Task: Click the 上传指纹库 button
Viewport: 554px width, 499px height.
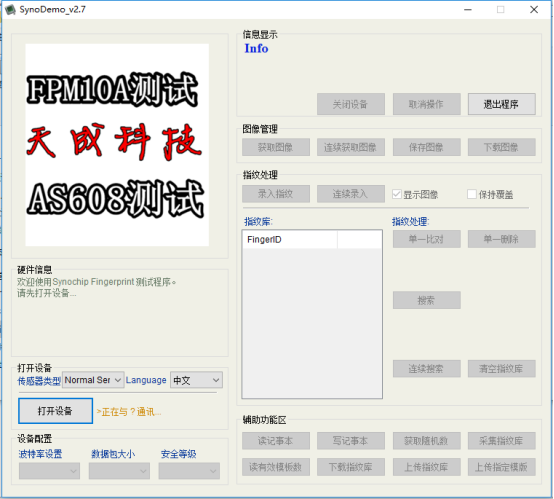Action: click(427, 467)
